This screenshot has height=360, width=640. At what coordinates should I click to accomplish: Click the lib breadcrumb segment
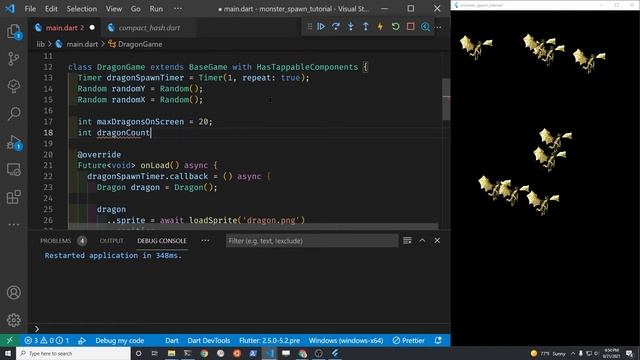click(40, 44)
